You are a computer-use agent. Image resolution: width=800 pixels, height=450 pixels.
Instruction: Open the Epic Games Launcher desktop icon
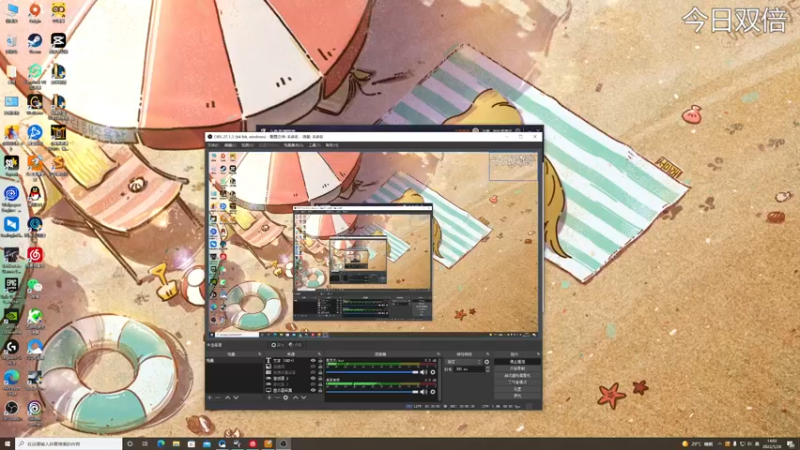tap(11, 287)
